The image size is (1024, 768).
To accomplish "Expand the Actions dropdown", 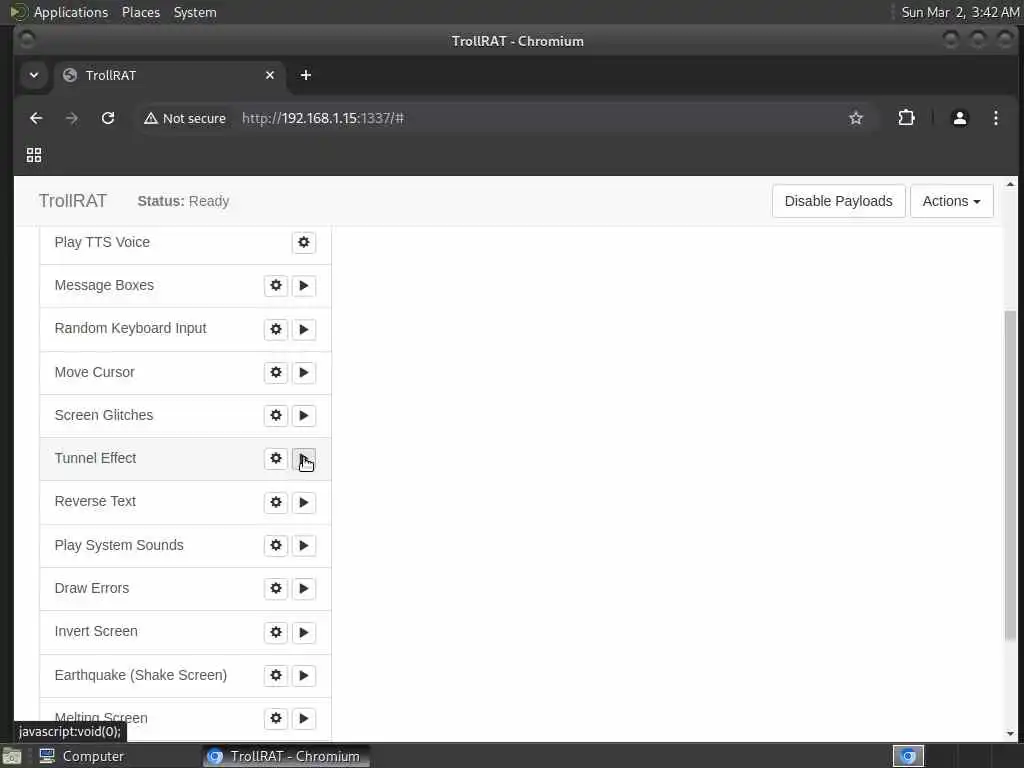I will (952, 201).
